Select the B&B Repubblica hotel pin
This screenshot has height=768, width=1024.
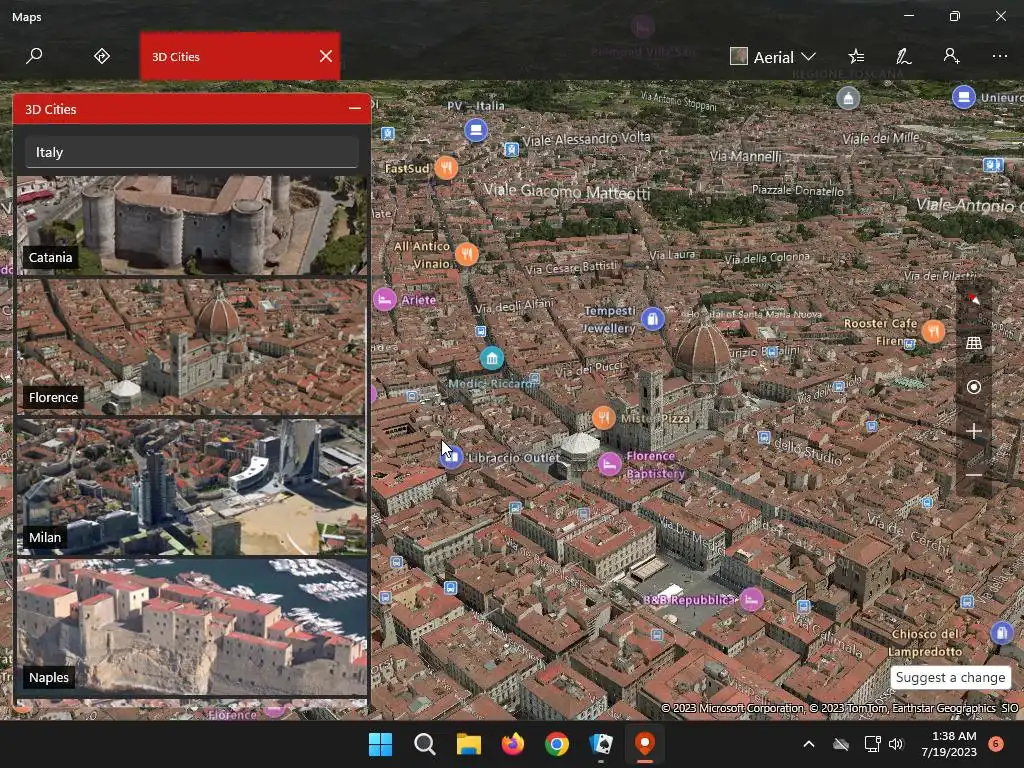[x=751, y=600]
